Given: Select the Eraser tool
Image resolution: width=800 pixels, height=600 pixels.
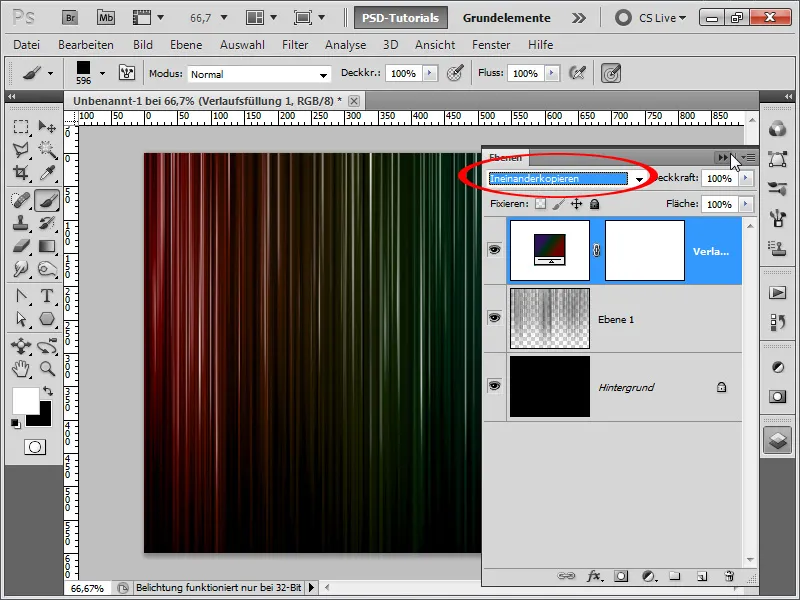Looking at the screenshot, I should click(21, 246).
